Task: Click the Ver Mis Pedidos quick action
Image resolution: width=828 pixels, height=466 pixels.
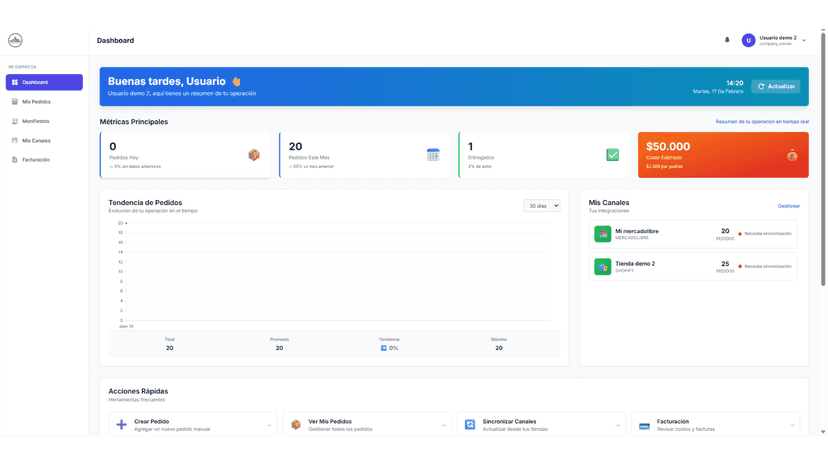Action: pyautogui.click(x=367, y=425)
